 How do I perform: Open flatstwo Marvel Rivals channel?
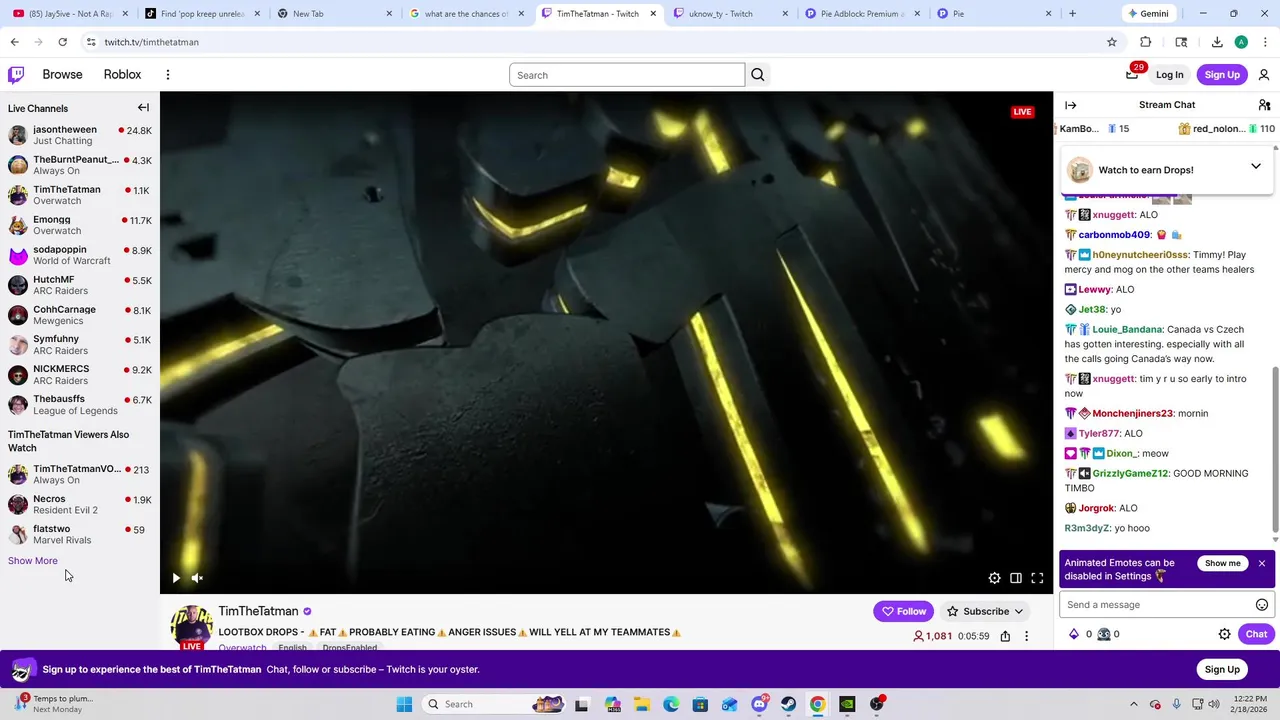coord(80,534)
